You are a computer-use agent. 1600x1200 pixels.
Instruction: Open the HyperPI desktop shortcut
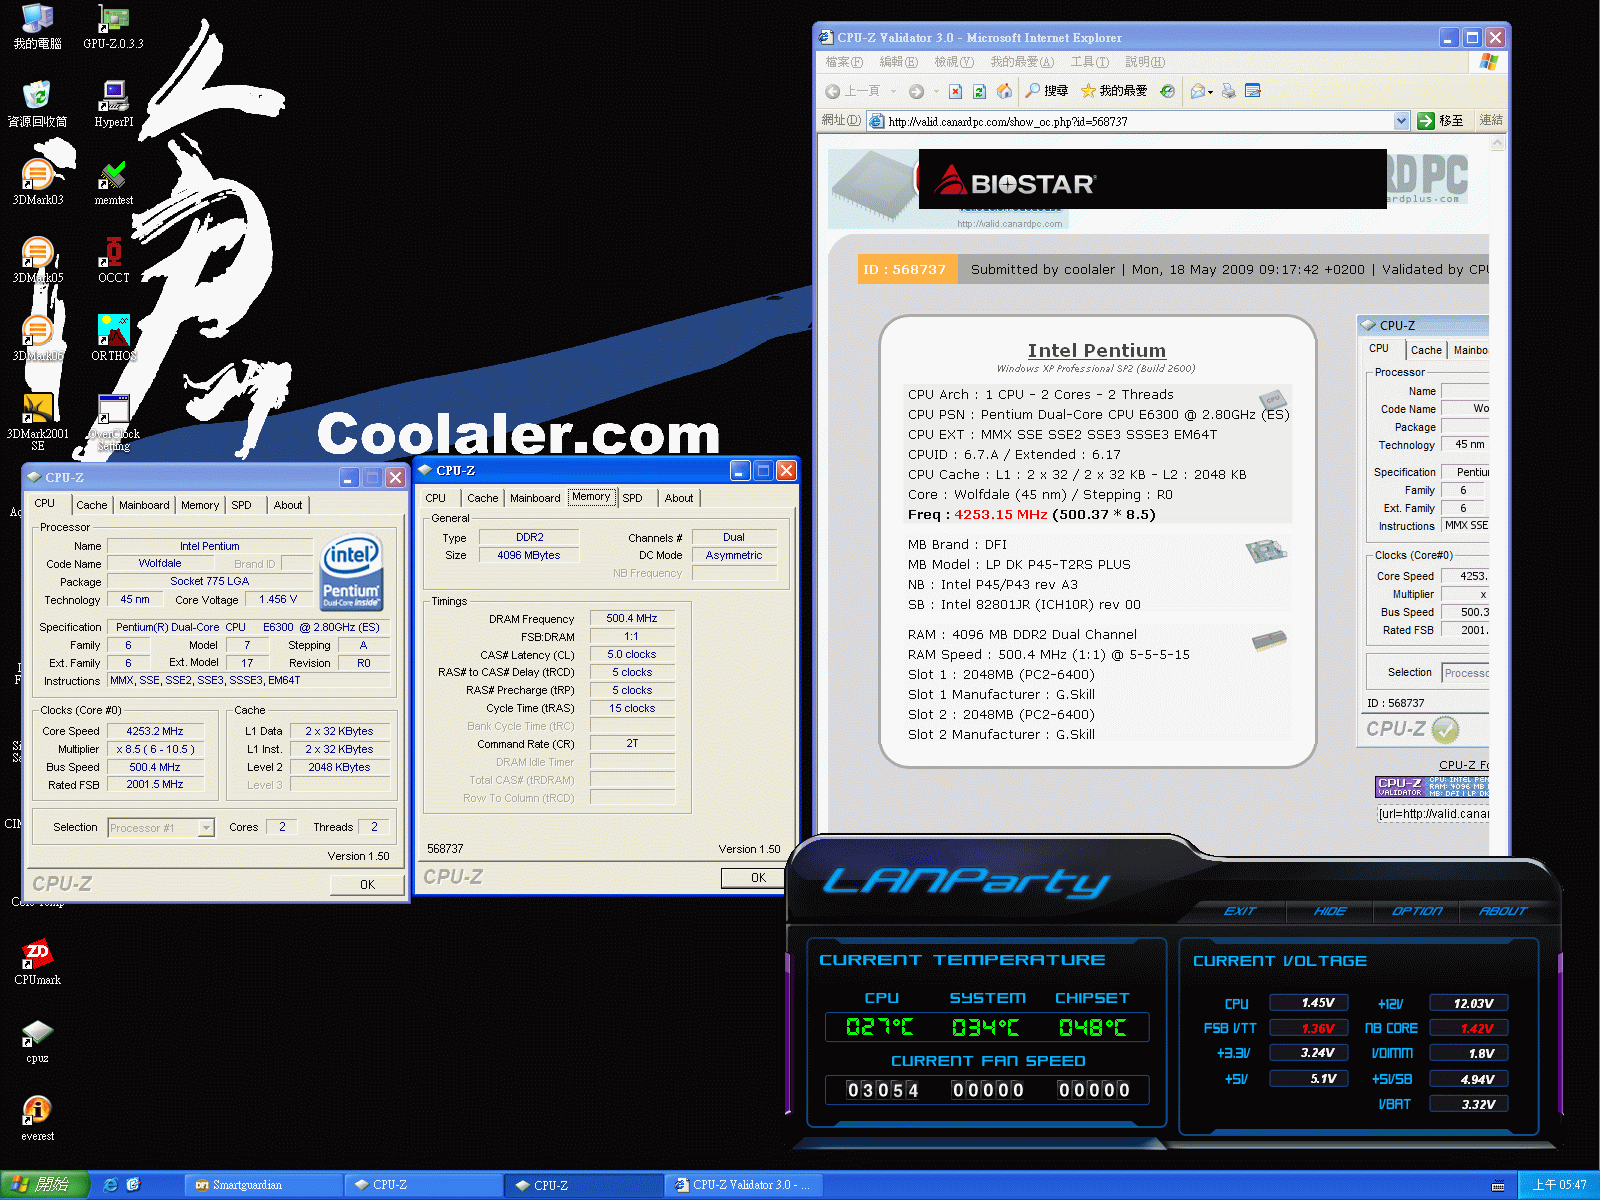(x=113, y=104)
